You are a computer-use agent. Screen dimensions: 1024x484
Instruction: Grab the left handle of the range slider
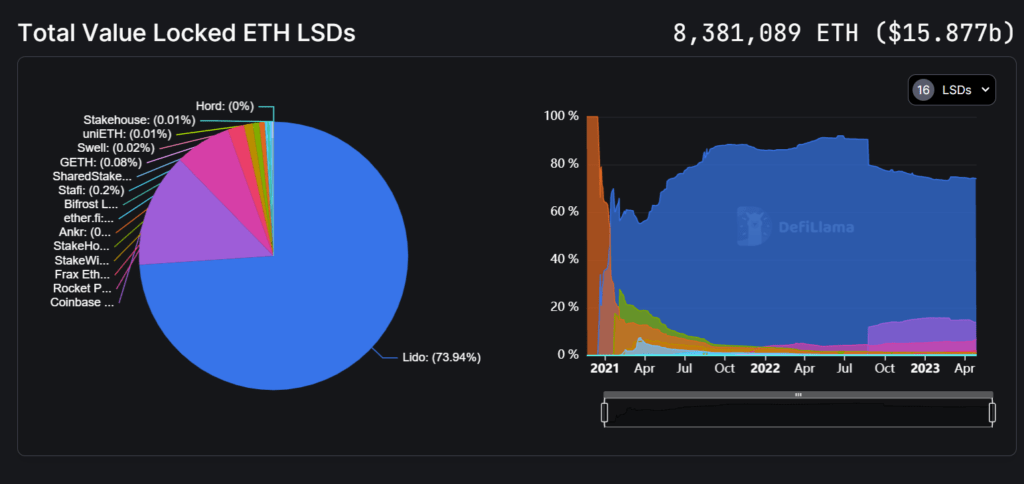point(604,411)
